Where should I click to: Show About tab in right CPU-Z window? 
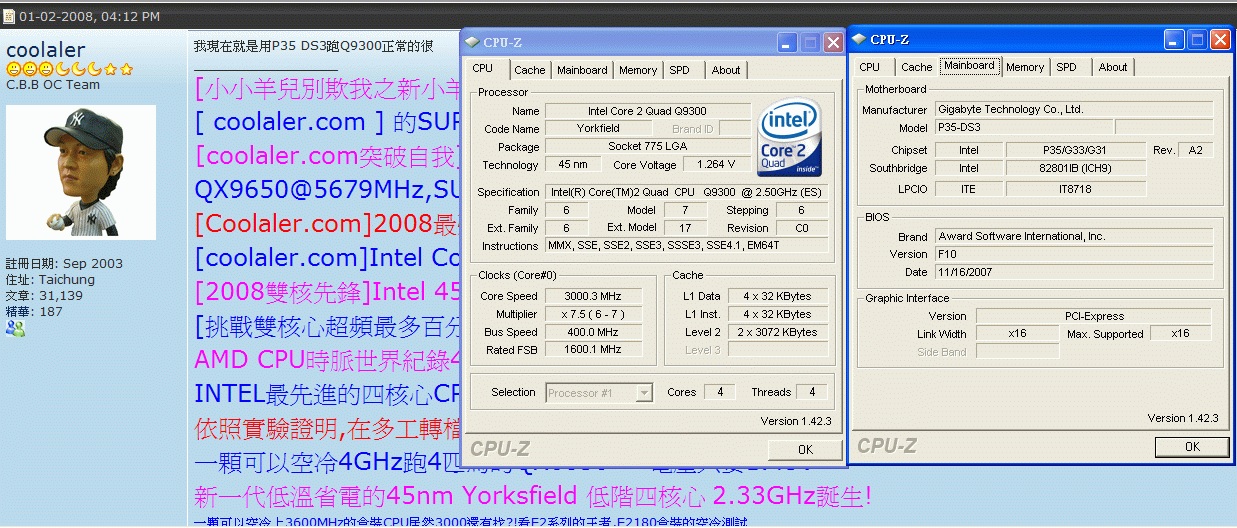click(x=1113, y=67)
